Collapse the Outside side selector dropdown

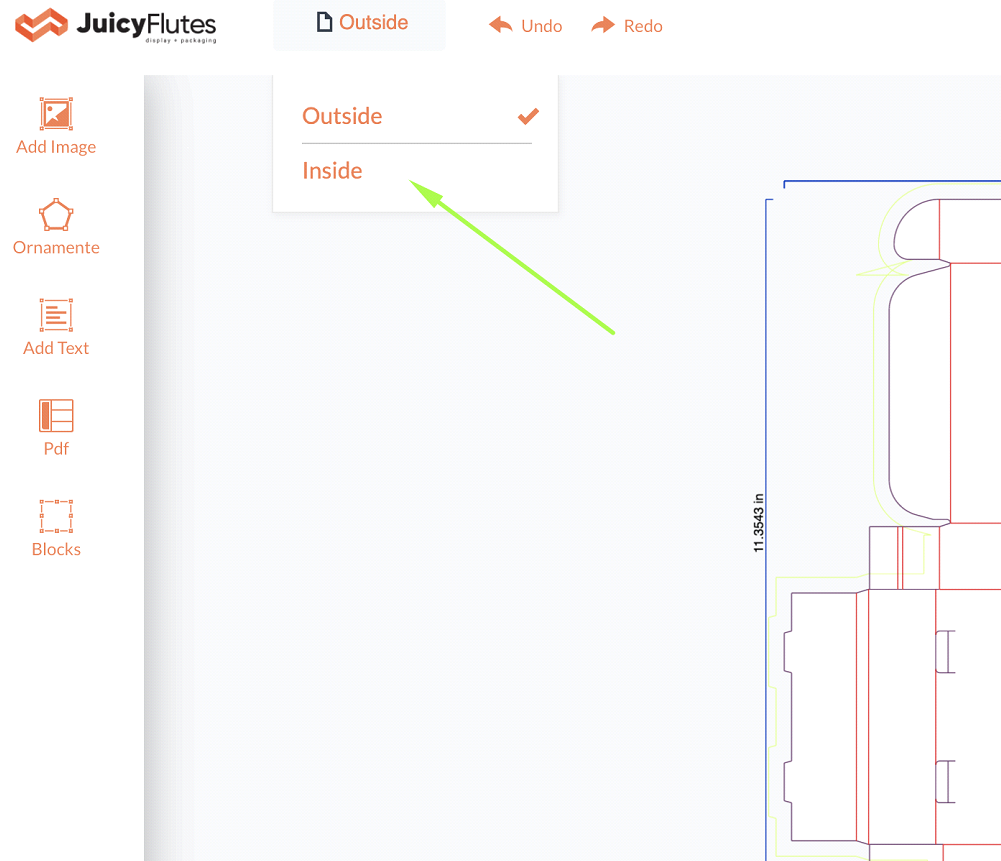coord(360,23)
